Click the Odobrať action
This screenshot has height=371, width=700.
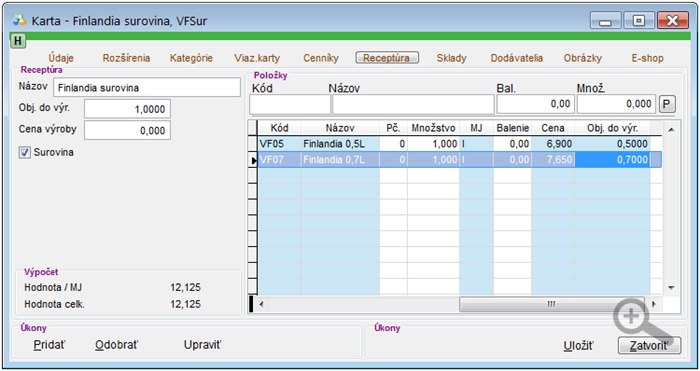pyautogui.click(x=117, y=345)
